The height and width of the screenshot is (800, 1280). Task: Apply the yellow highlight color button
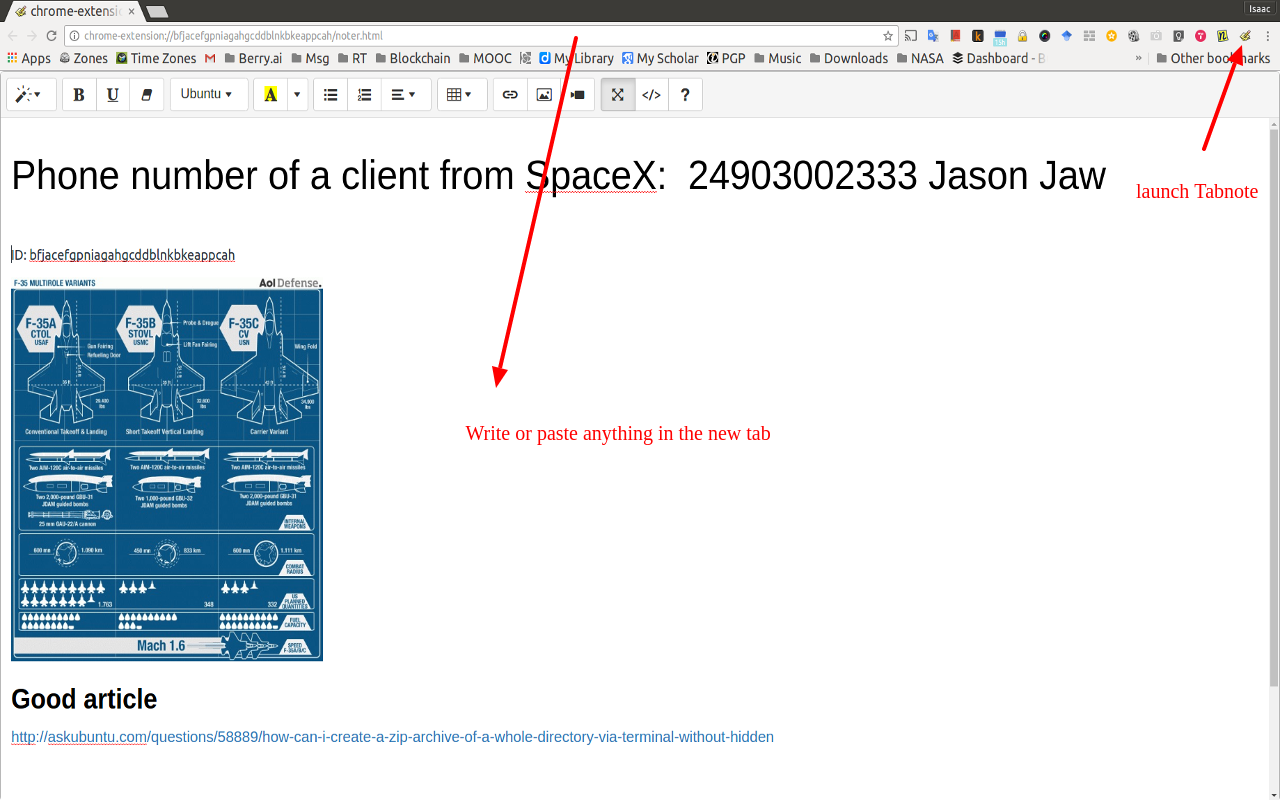click(x=270, y=95)
